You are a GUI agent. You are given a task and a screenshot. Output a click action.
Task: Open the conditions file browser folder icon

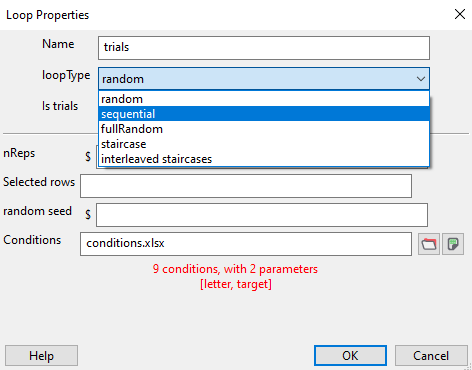[429, 244]
